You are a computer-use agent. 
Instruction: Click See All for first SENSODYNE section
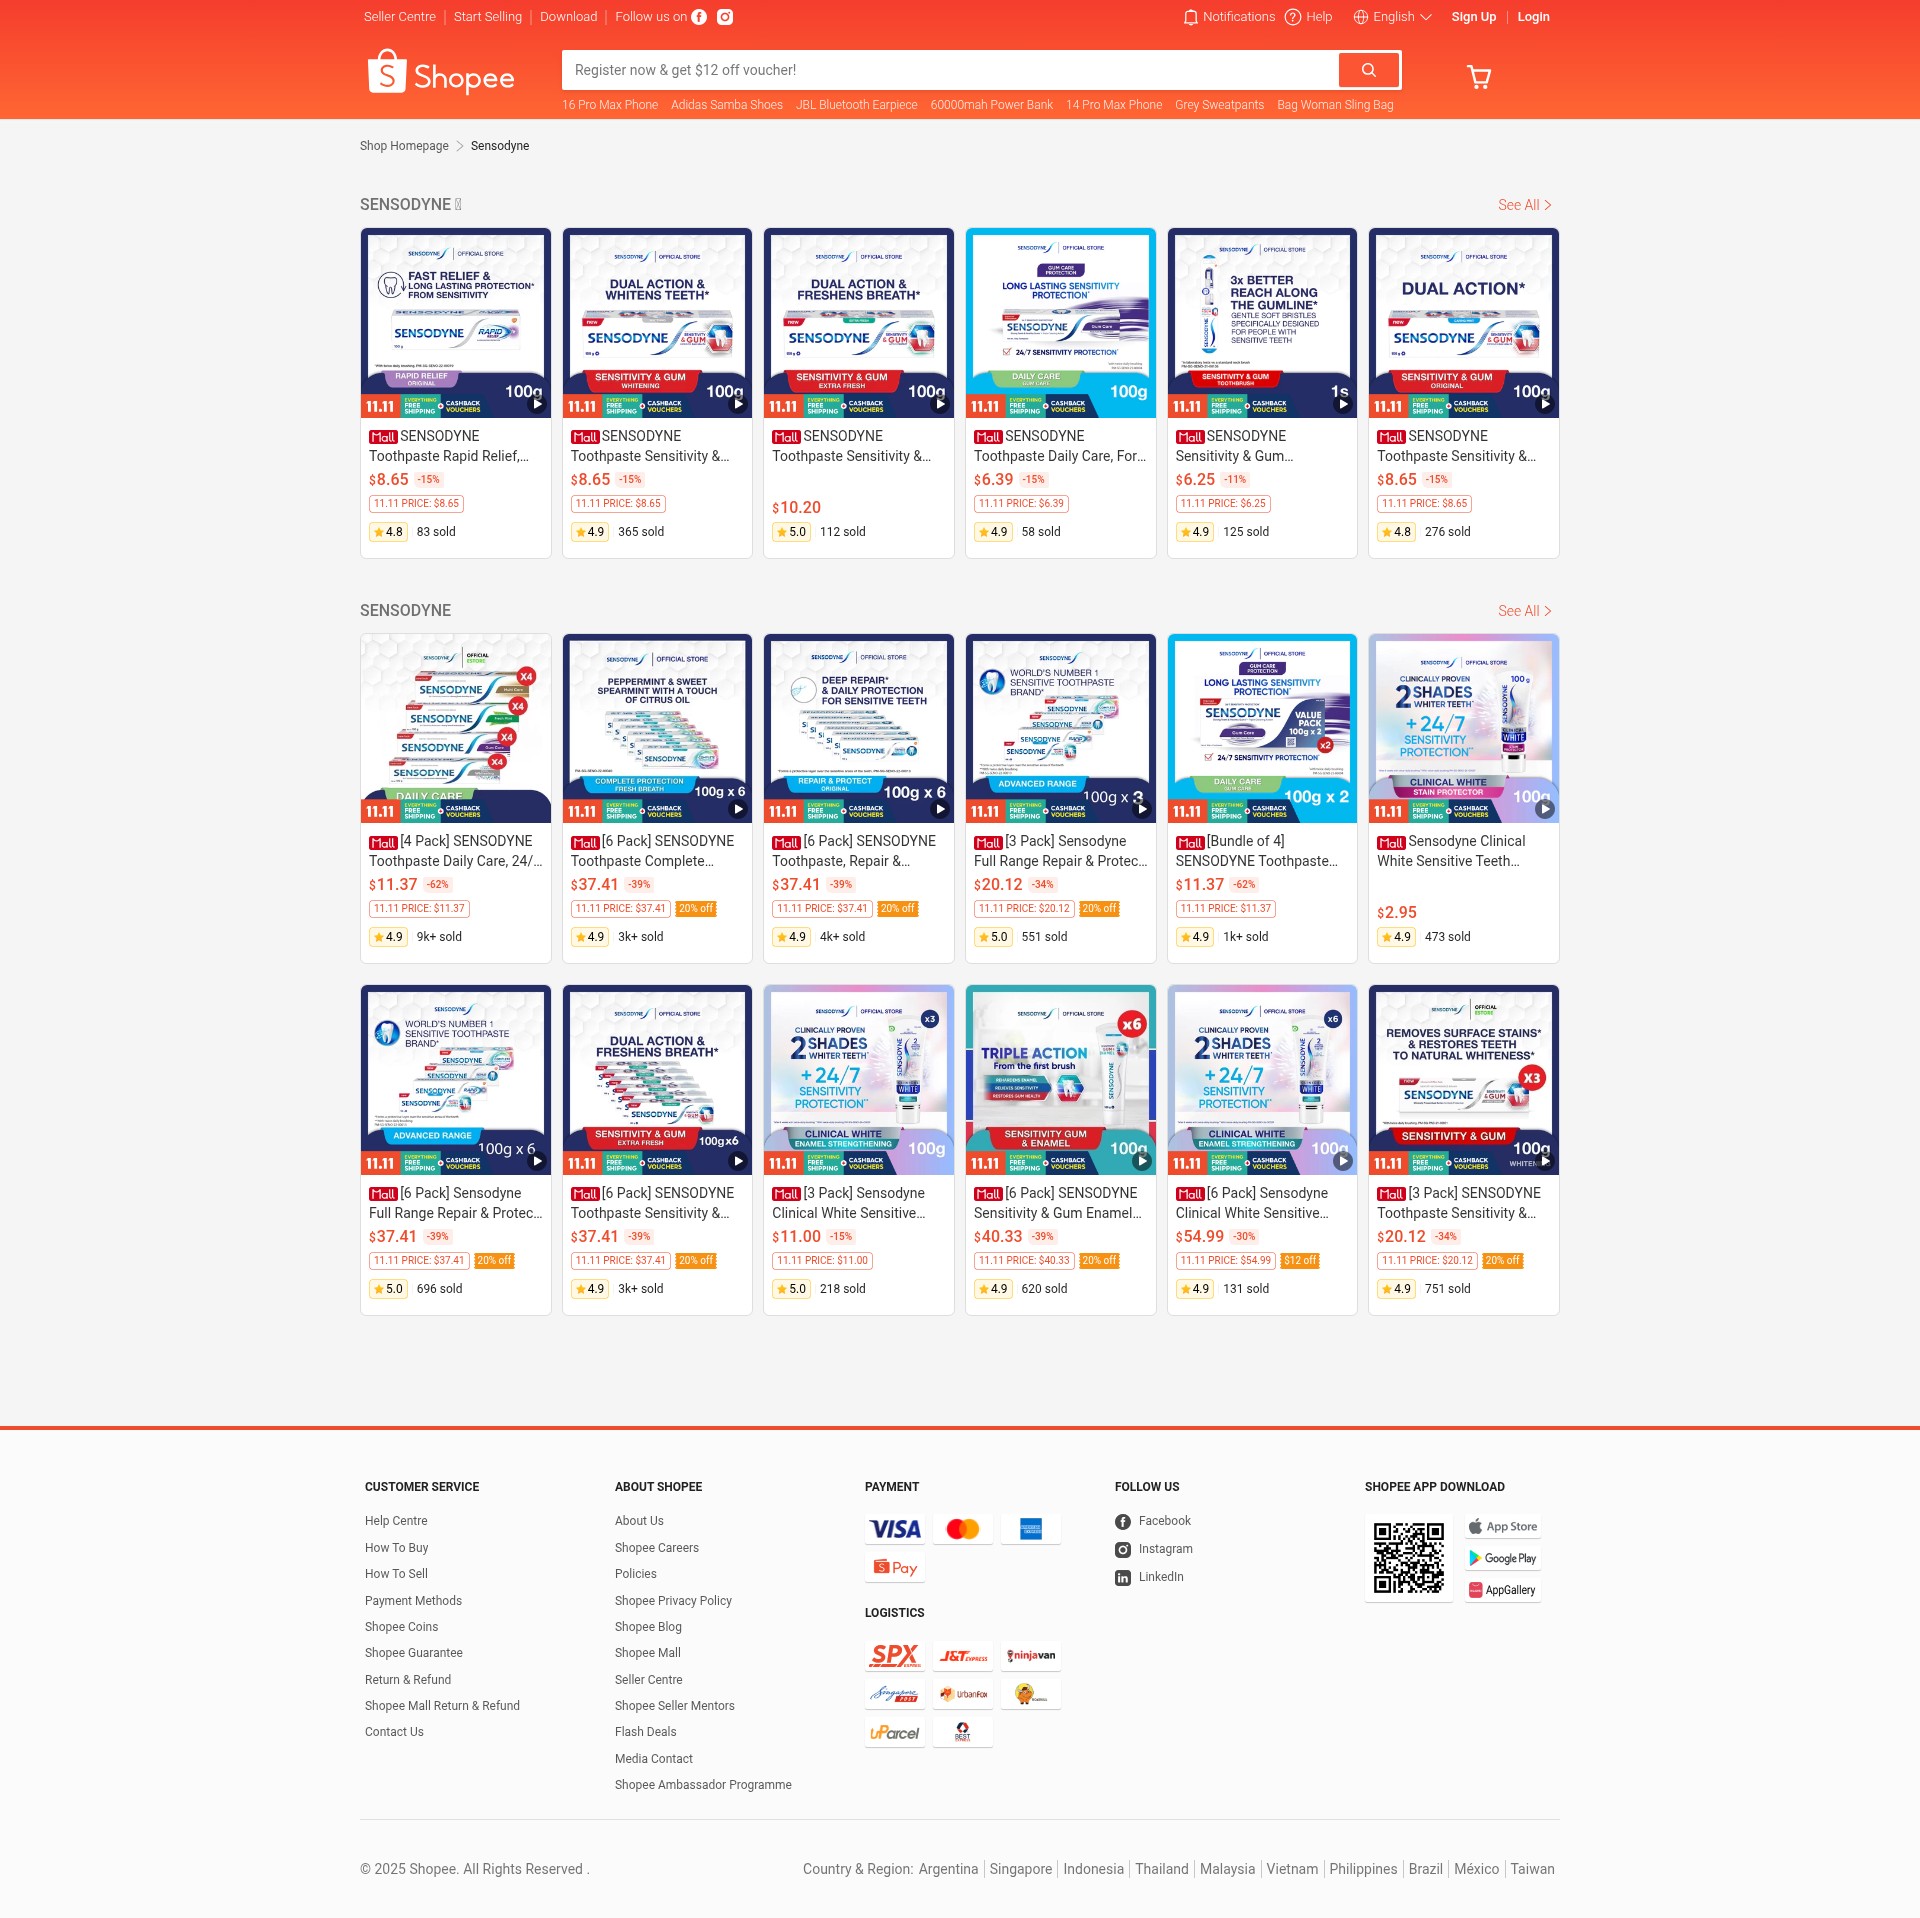point(1524,205)
